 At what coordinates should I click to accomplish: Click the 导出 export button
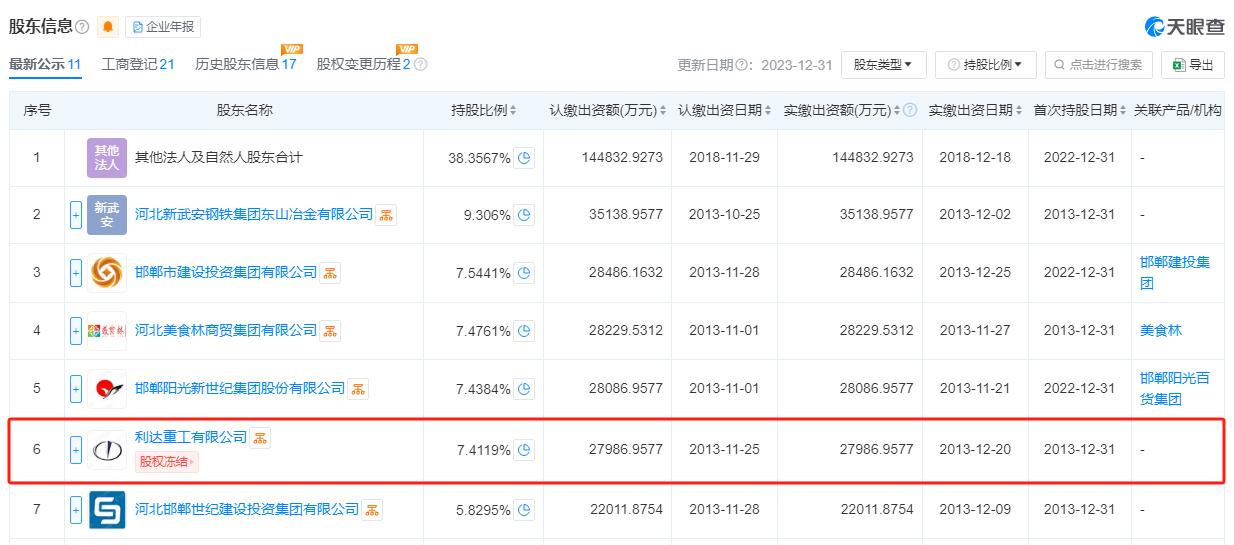pos(1193,65)
